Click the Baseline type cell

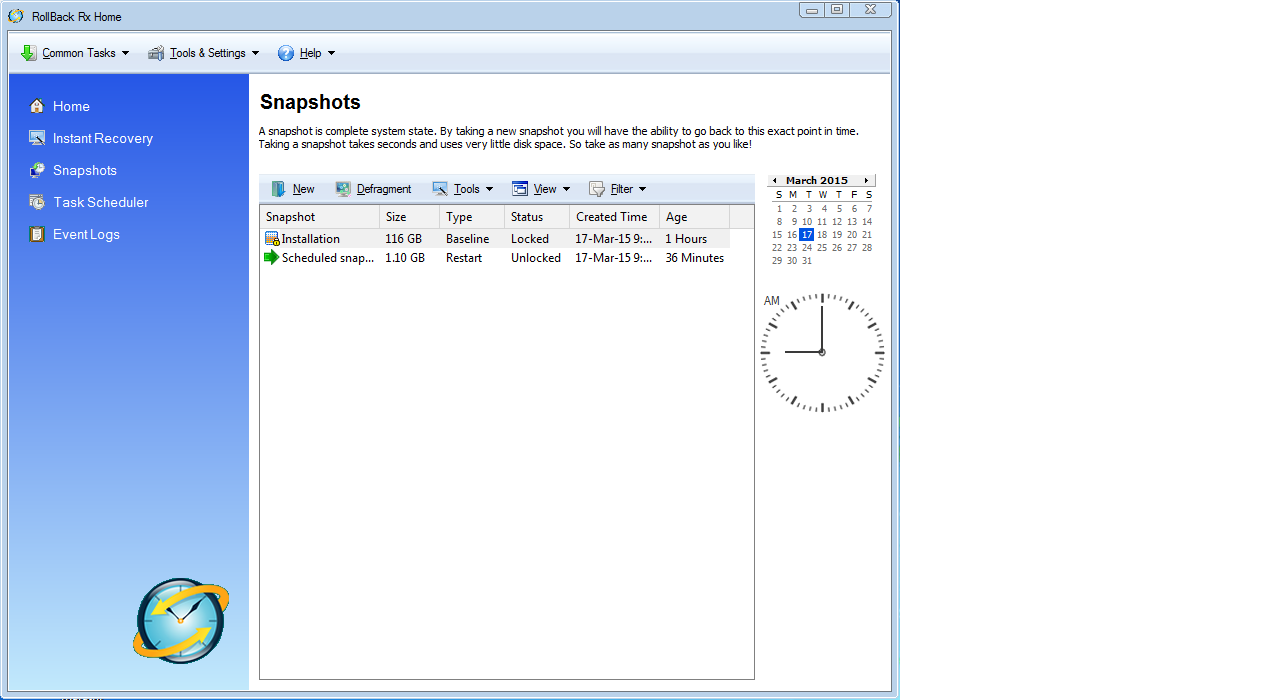[x=468, y=239]
